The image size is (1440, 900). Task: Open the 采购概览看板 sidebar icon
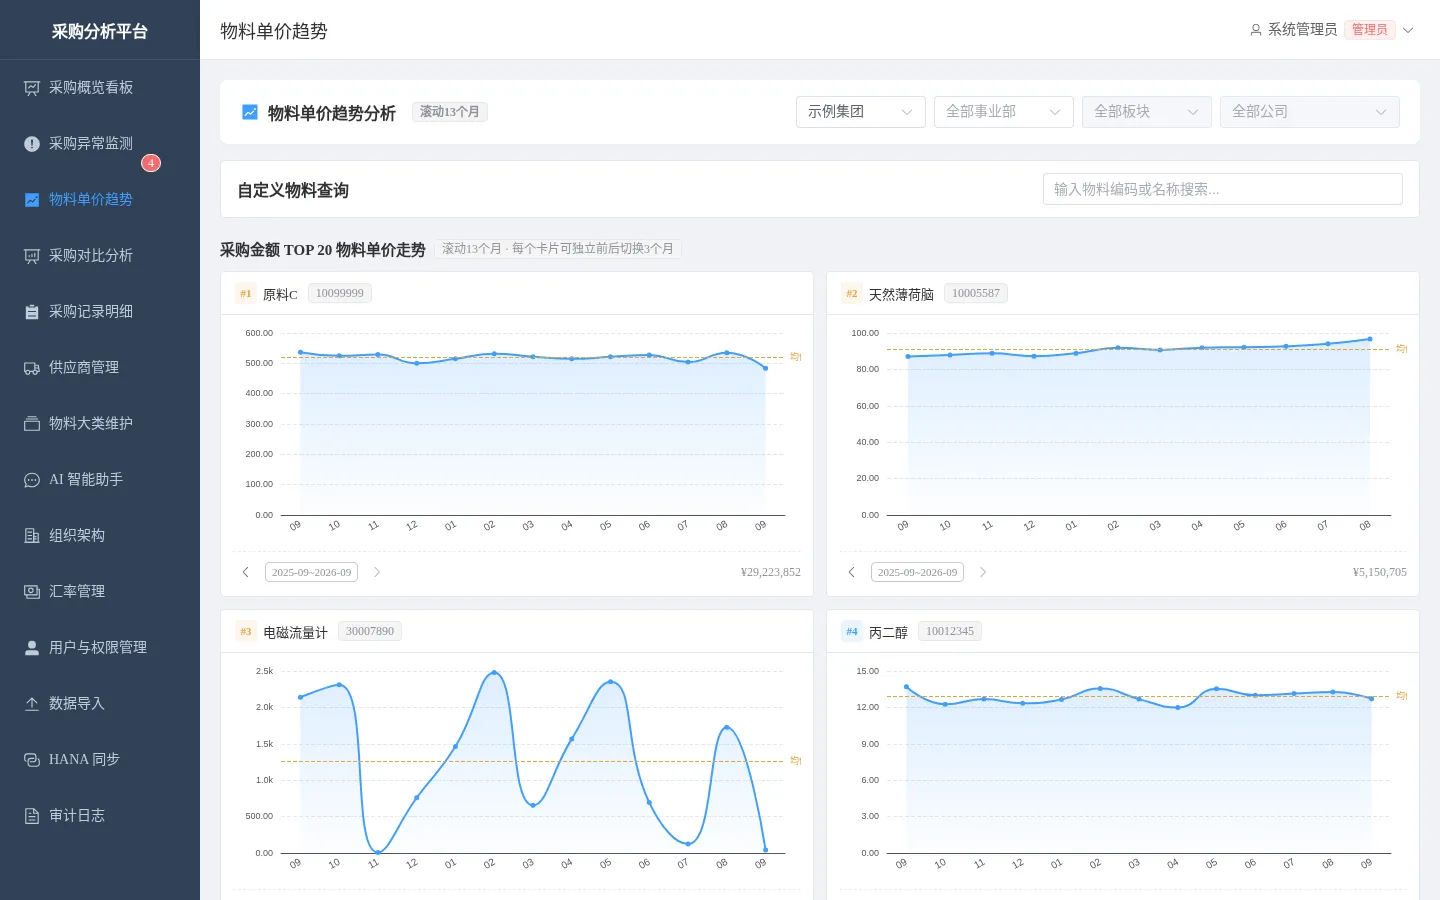tap(32, 88)
